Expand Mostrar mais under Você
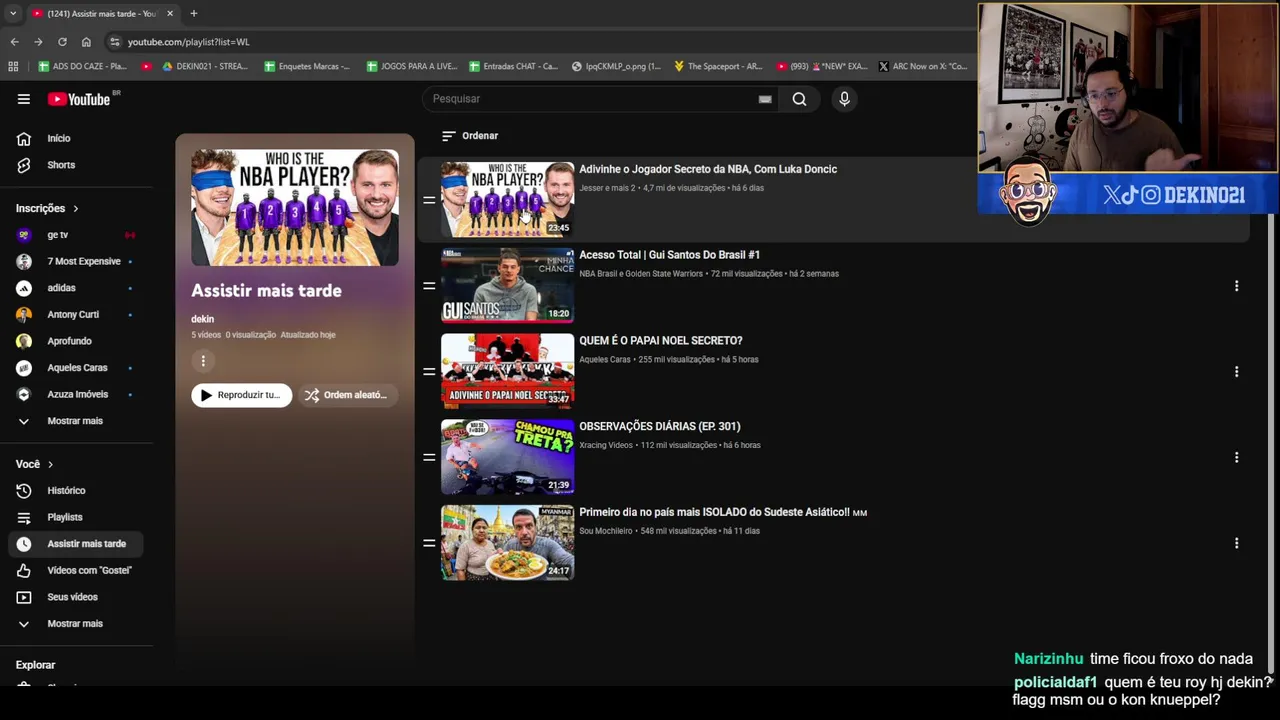Viewport: 1280px width, 720px height. (x=75, y=623)
